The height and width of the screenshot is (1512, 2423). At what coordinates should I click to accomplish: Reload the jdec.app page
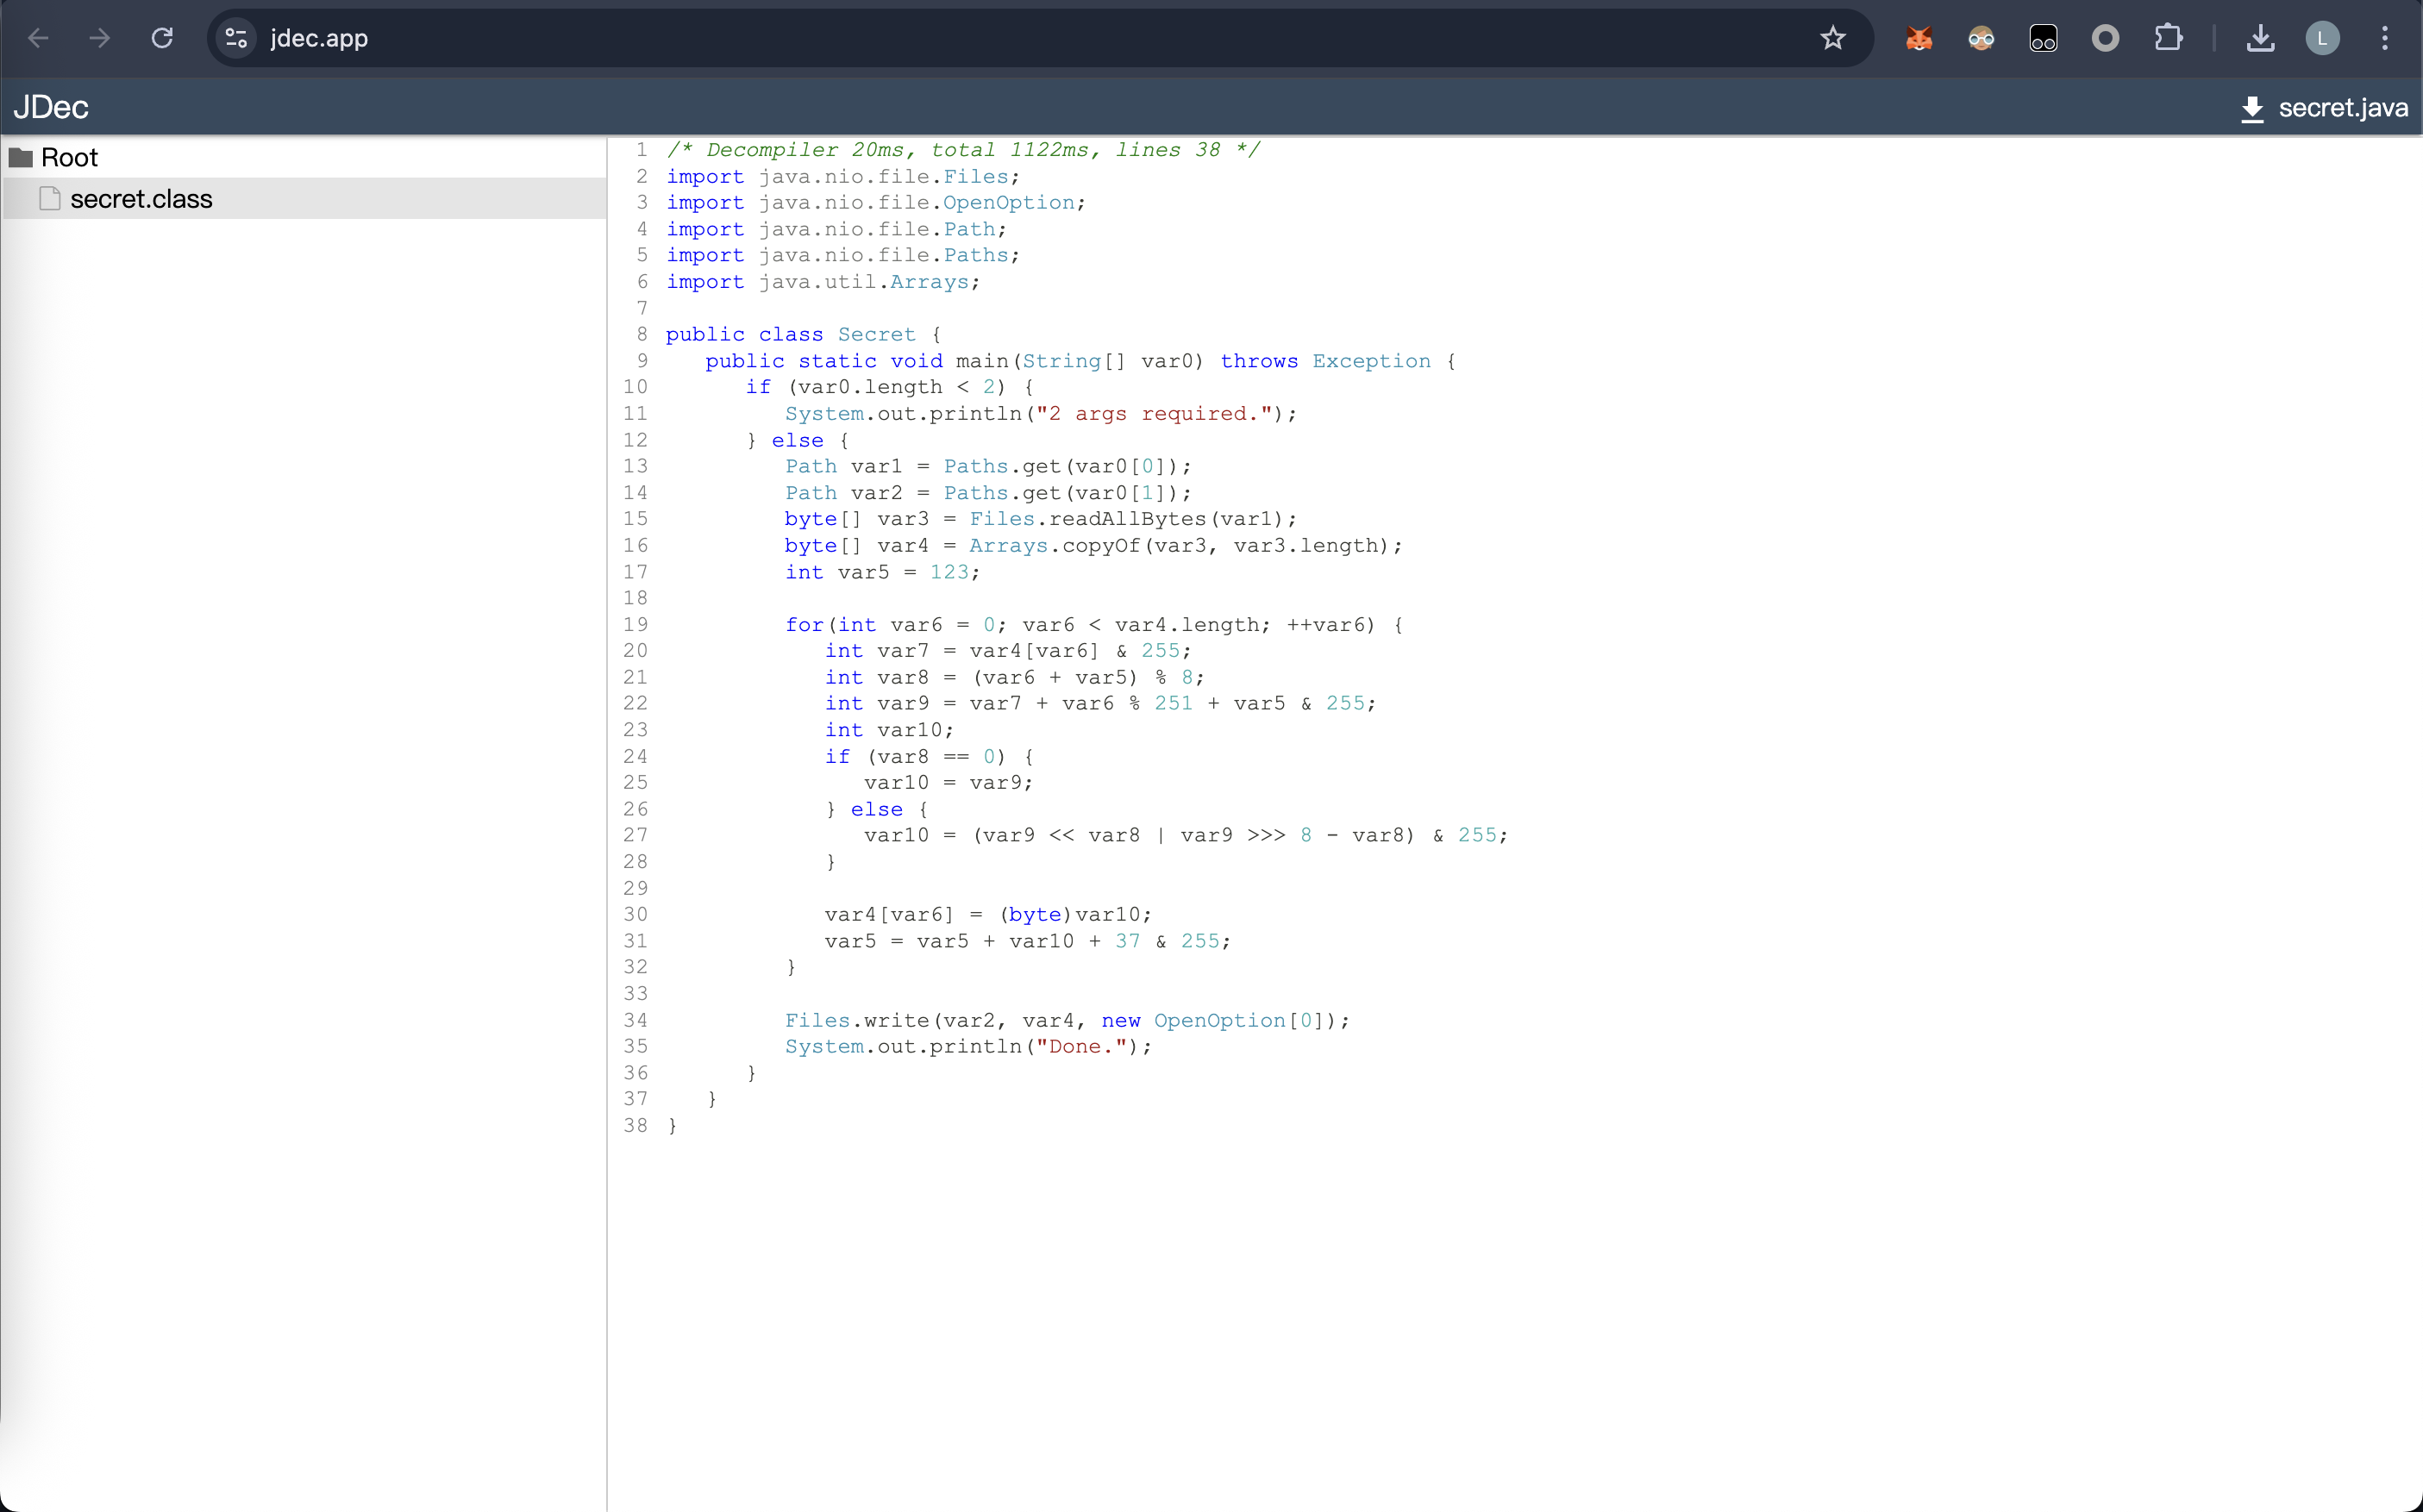coord(162,38)
